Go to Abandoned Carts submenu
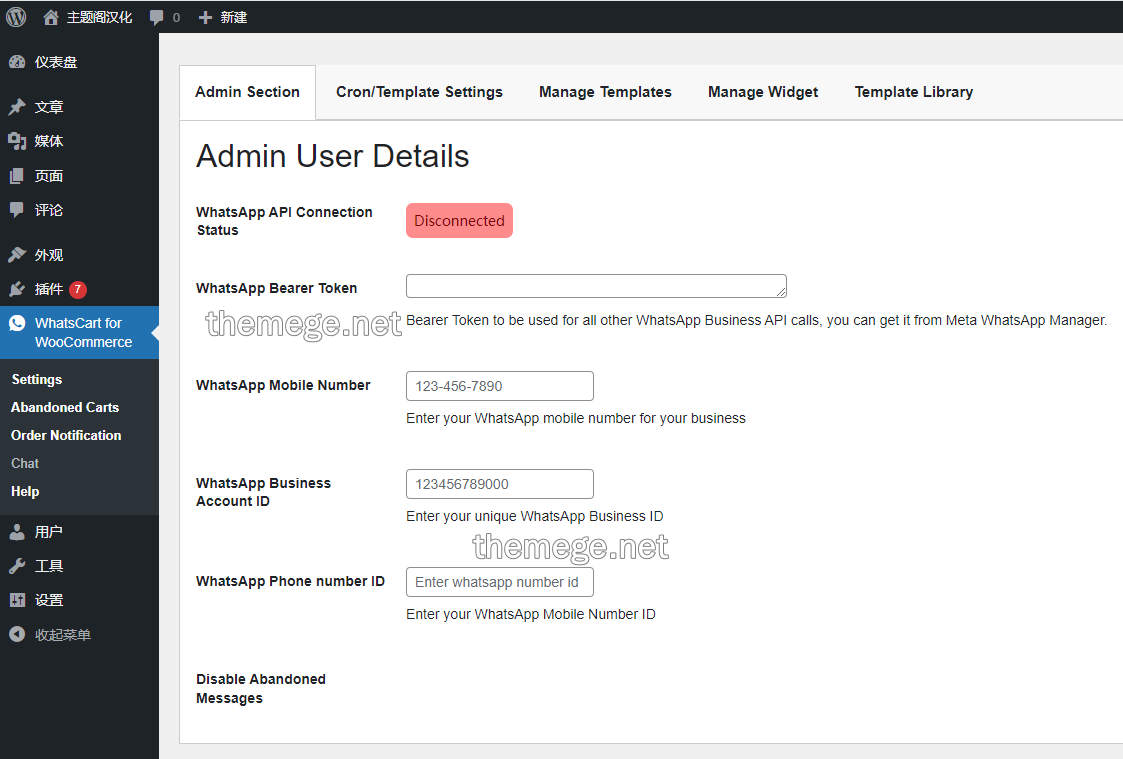The image size is (1123, 759). pyautogui.click(x=64, y=407)
